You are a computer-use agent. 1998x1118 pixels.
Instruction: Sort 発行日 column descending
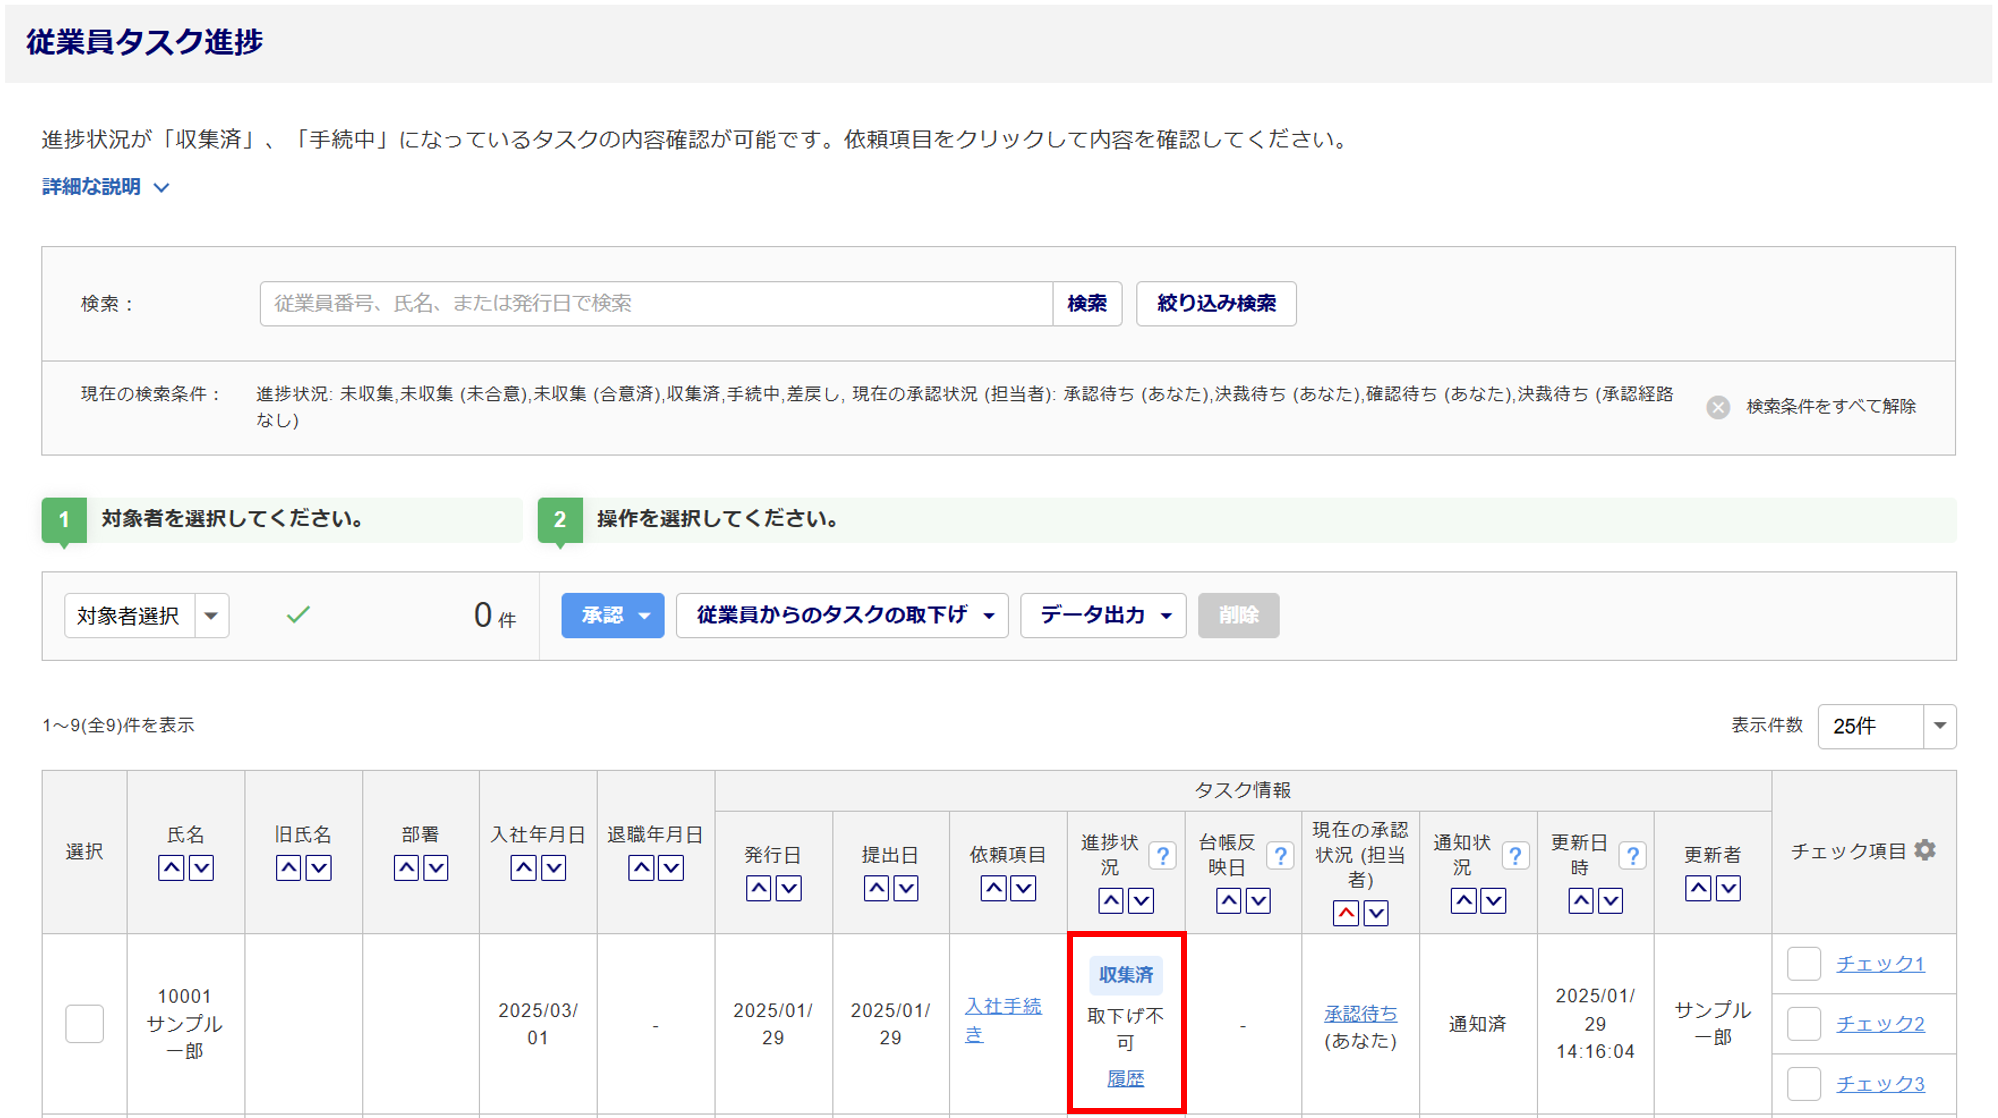789,888
